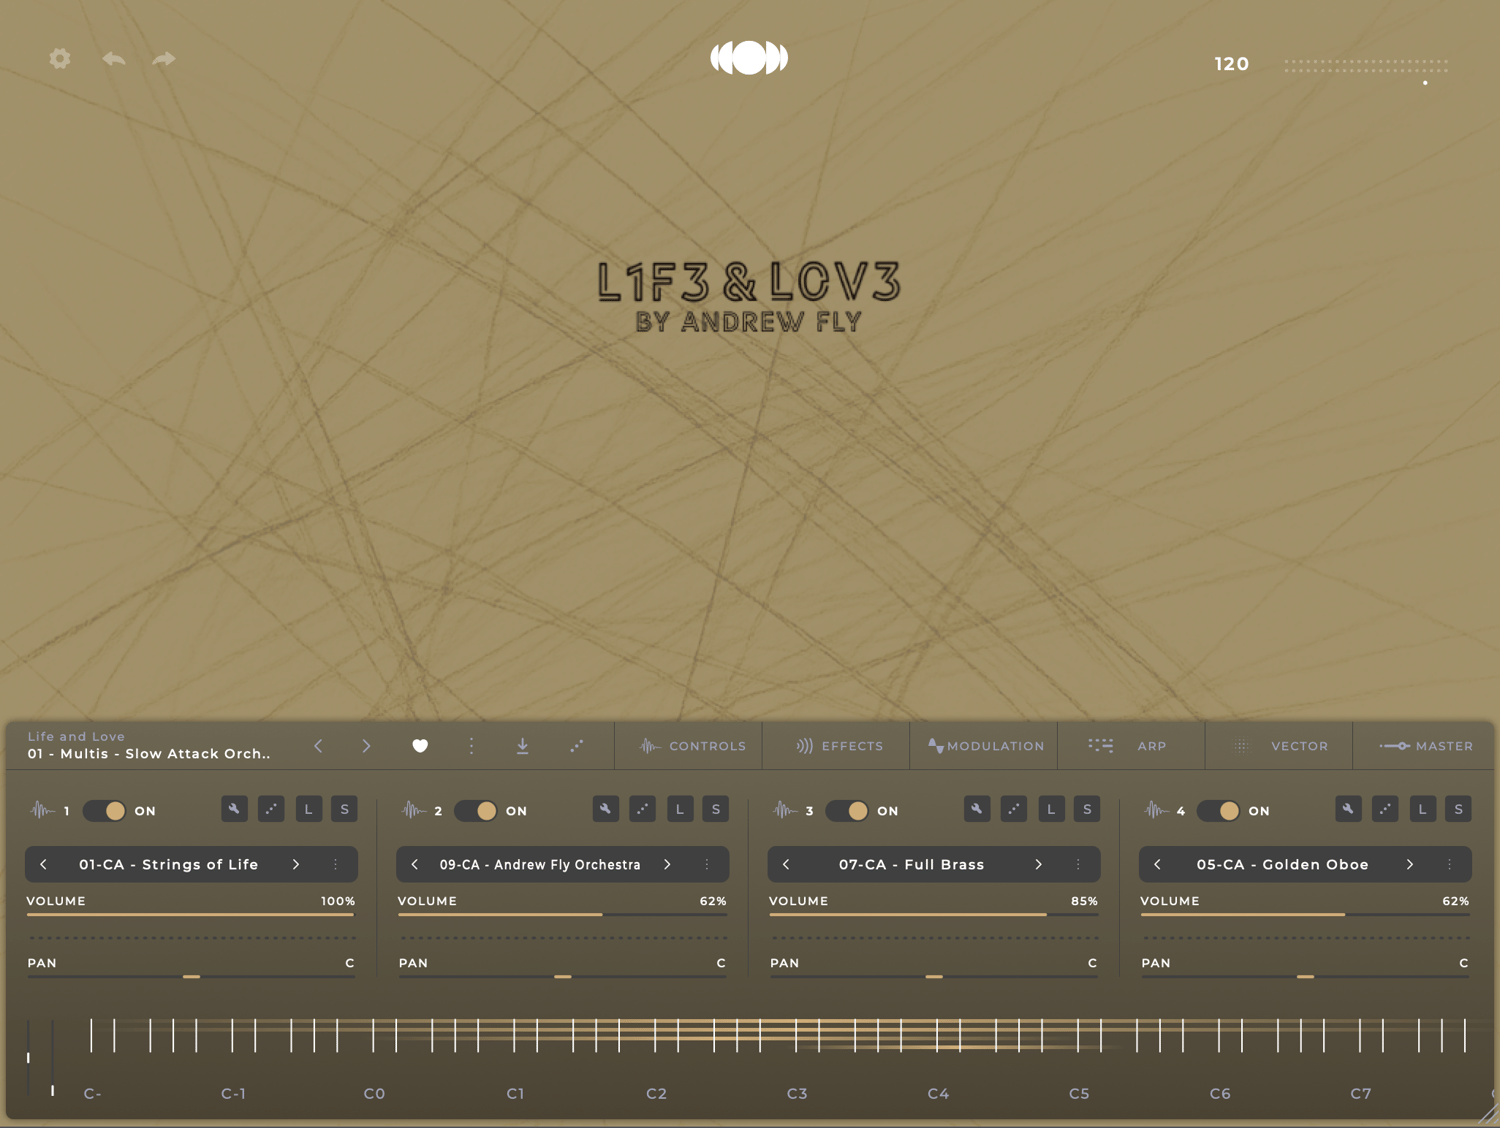Image resolution: width=1500 pixels, height=1128 pixels.
Task: Open layer 2 wrench edit icon
Action: [605, 809]
